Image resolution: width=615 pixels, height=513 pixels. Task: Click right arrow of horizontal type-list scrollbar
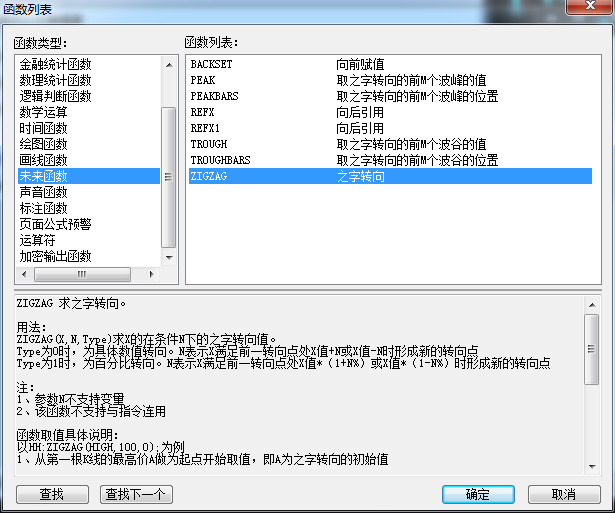click(x=151, y=274)
